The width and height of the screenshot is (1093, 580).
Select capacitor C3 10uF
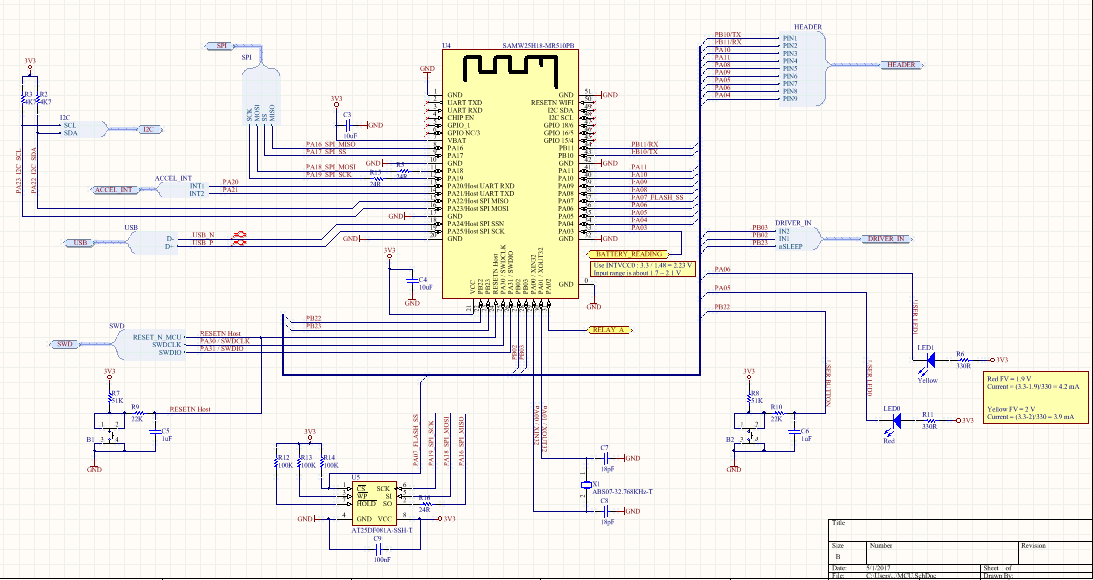pyautogui.click(x=348, y=125)
